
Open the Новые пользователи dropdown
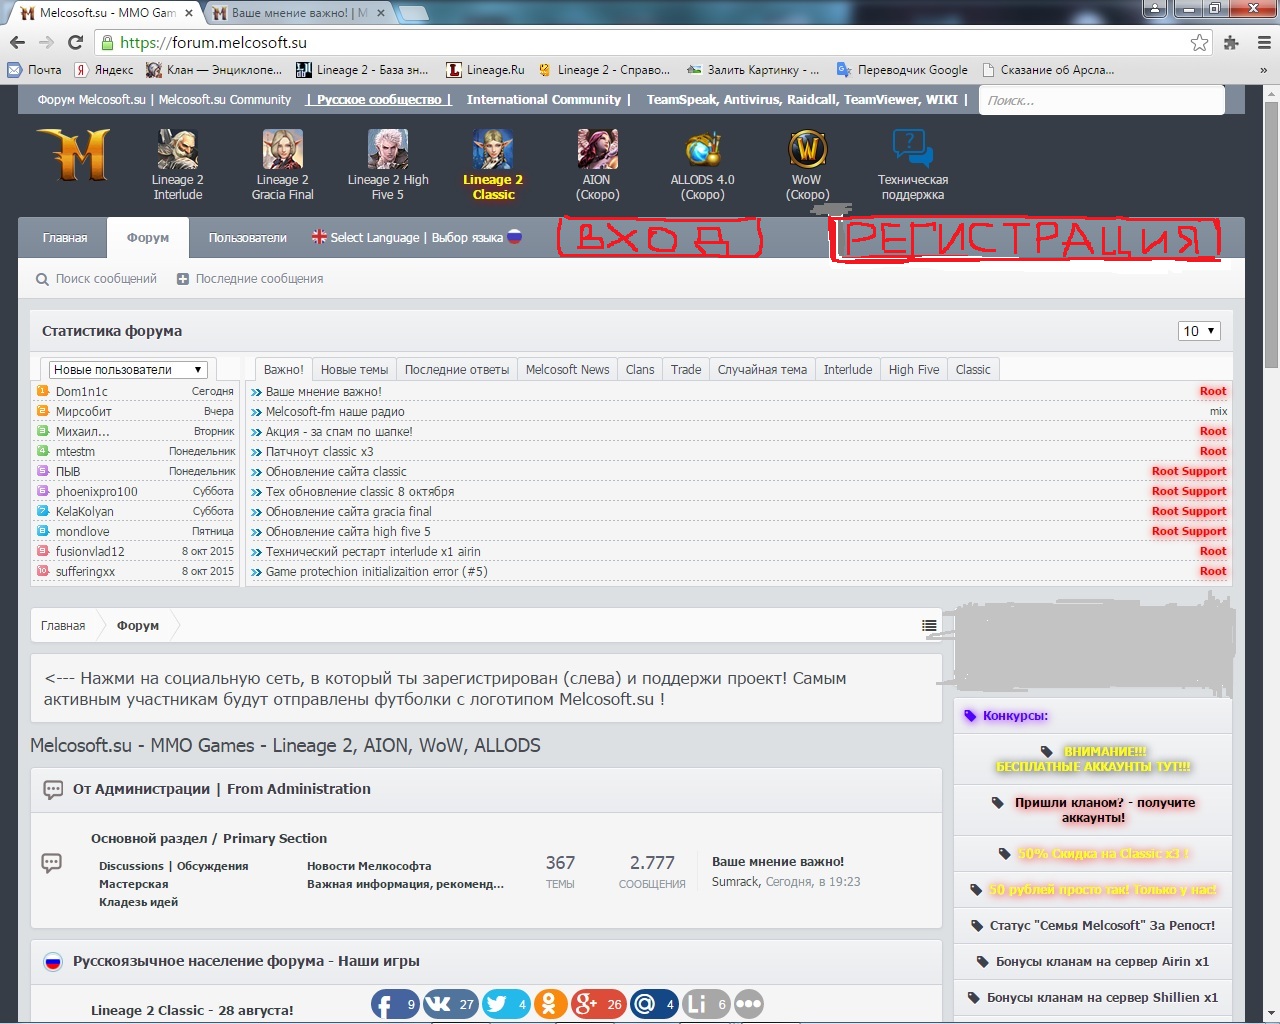coord(129,369)
